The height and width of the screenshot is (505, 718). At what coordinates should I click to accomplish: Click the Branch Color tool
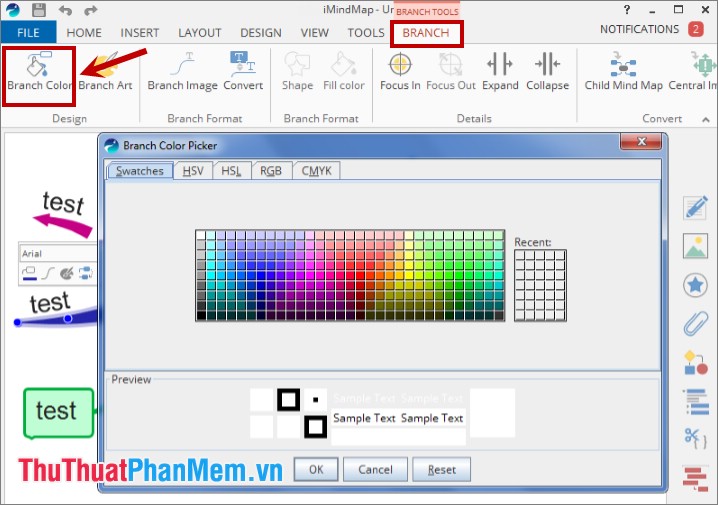(x=40, y=73)
